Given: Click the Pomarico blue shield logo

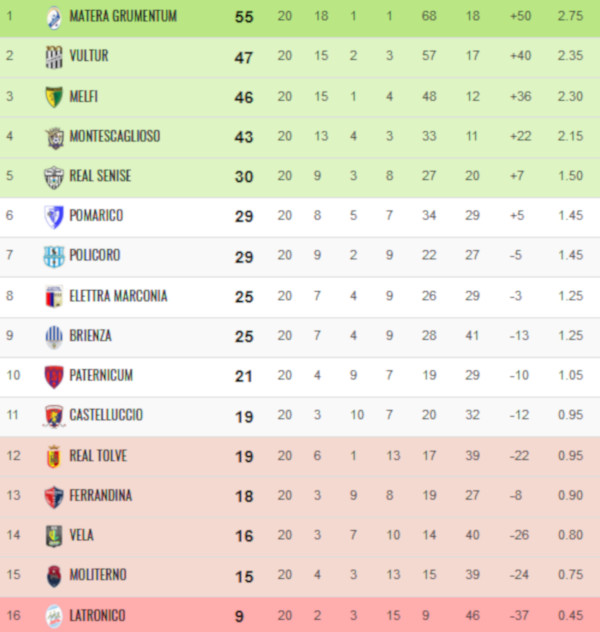Looking at the screenshot, I should (54, 216).
